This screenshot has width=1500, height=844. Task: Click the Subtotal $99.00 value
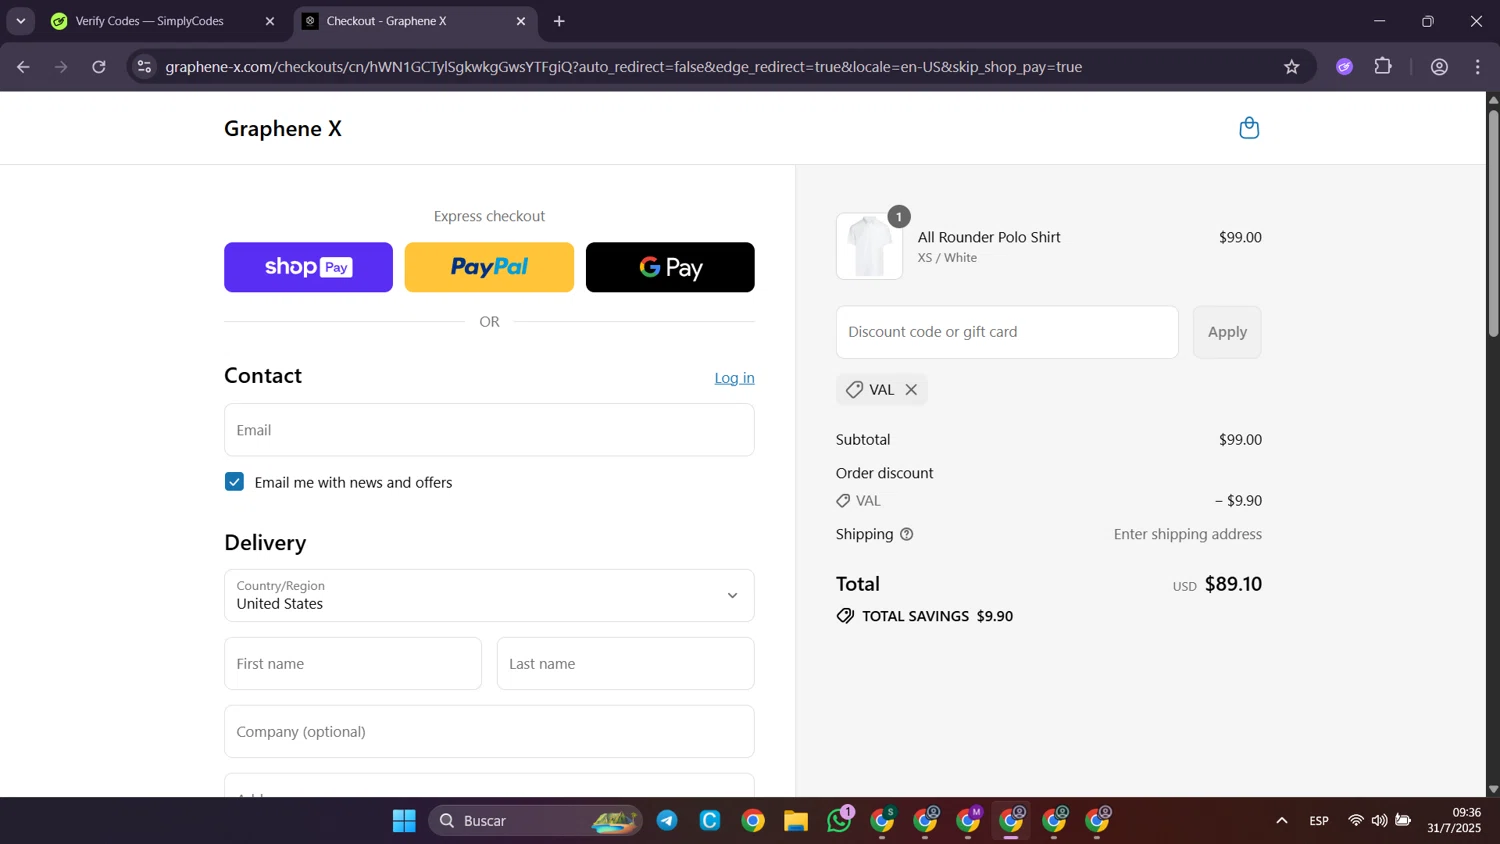[1240, 440]
